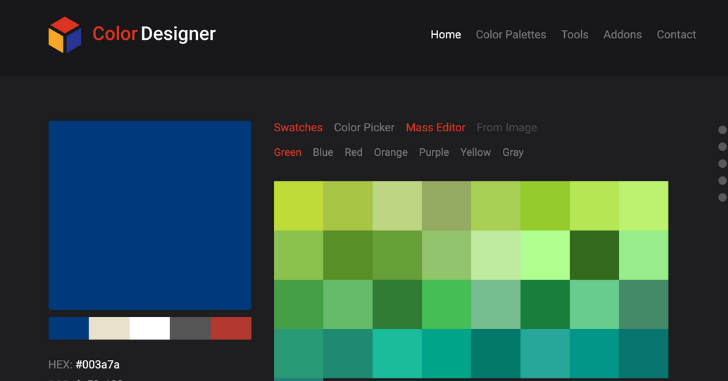Pick the neon light green swatch, second row
Screen dimensions: 728x381
click(545, 255)
